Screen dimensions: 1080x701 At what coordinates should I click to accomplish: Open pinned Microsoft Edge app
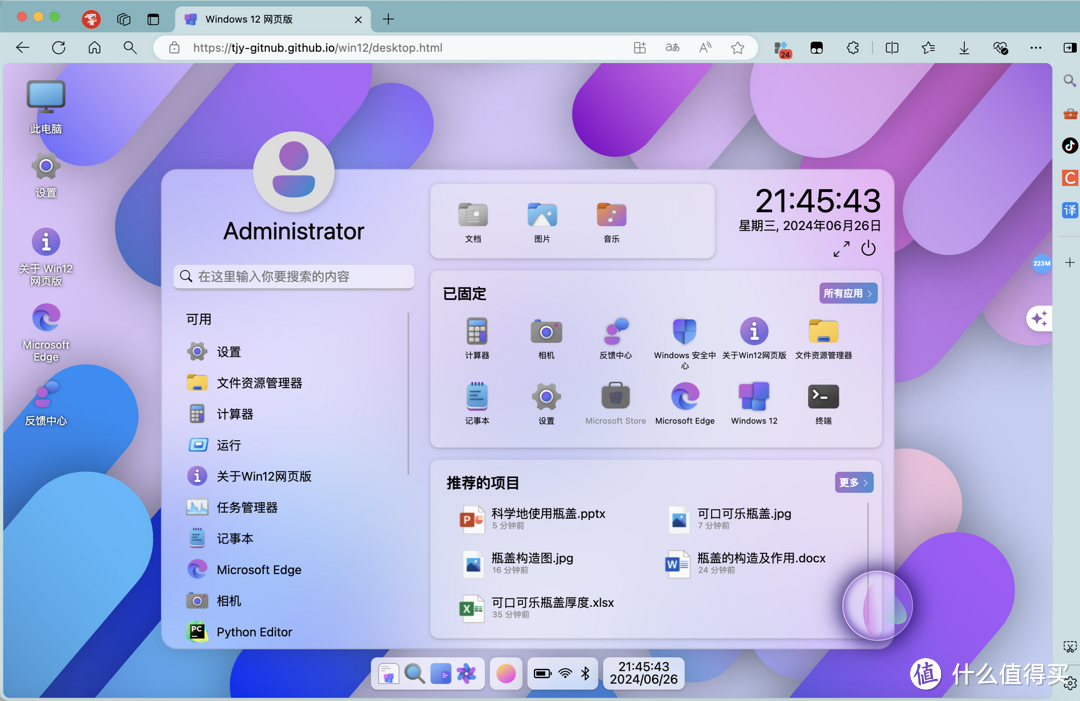[x=685, y=404]
